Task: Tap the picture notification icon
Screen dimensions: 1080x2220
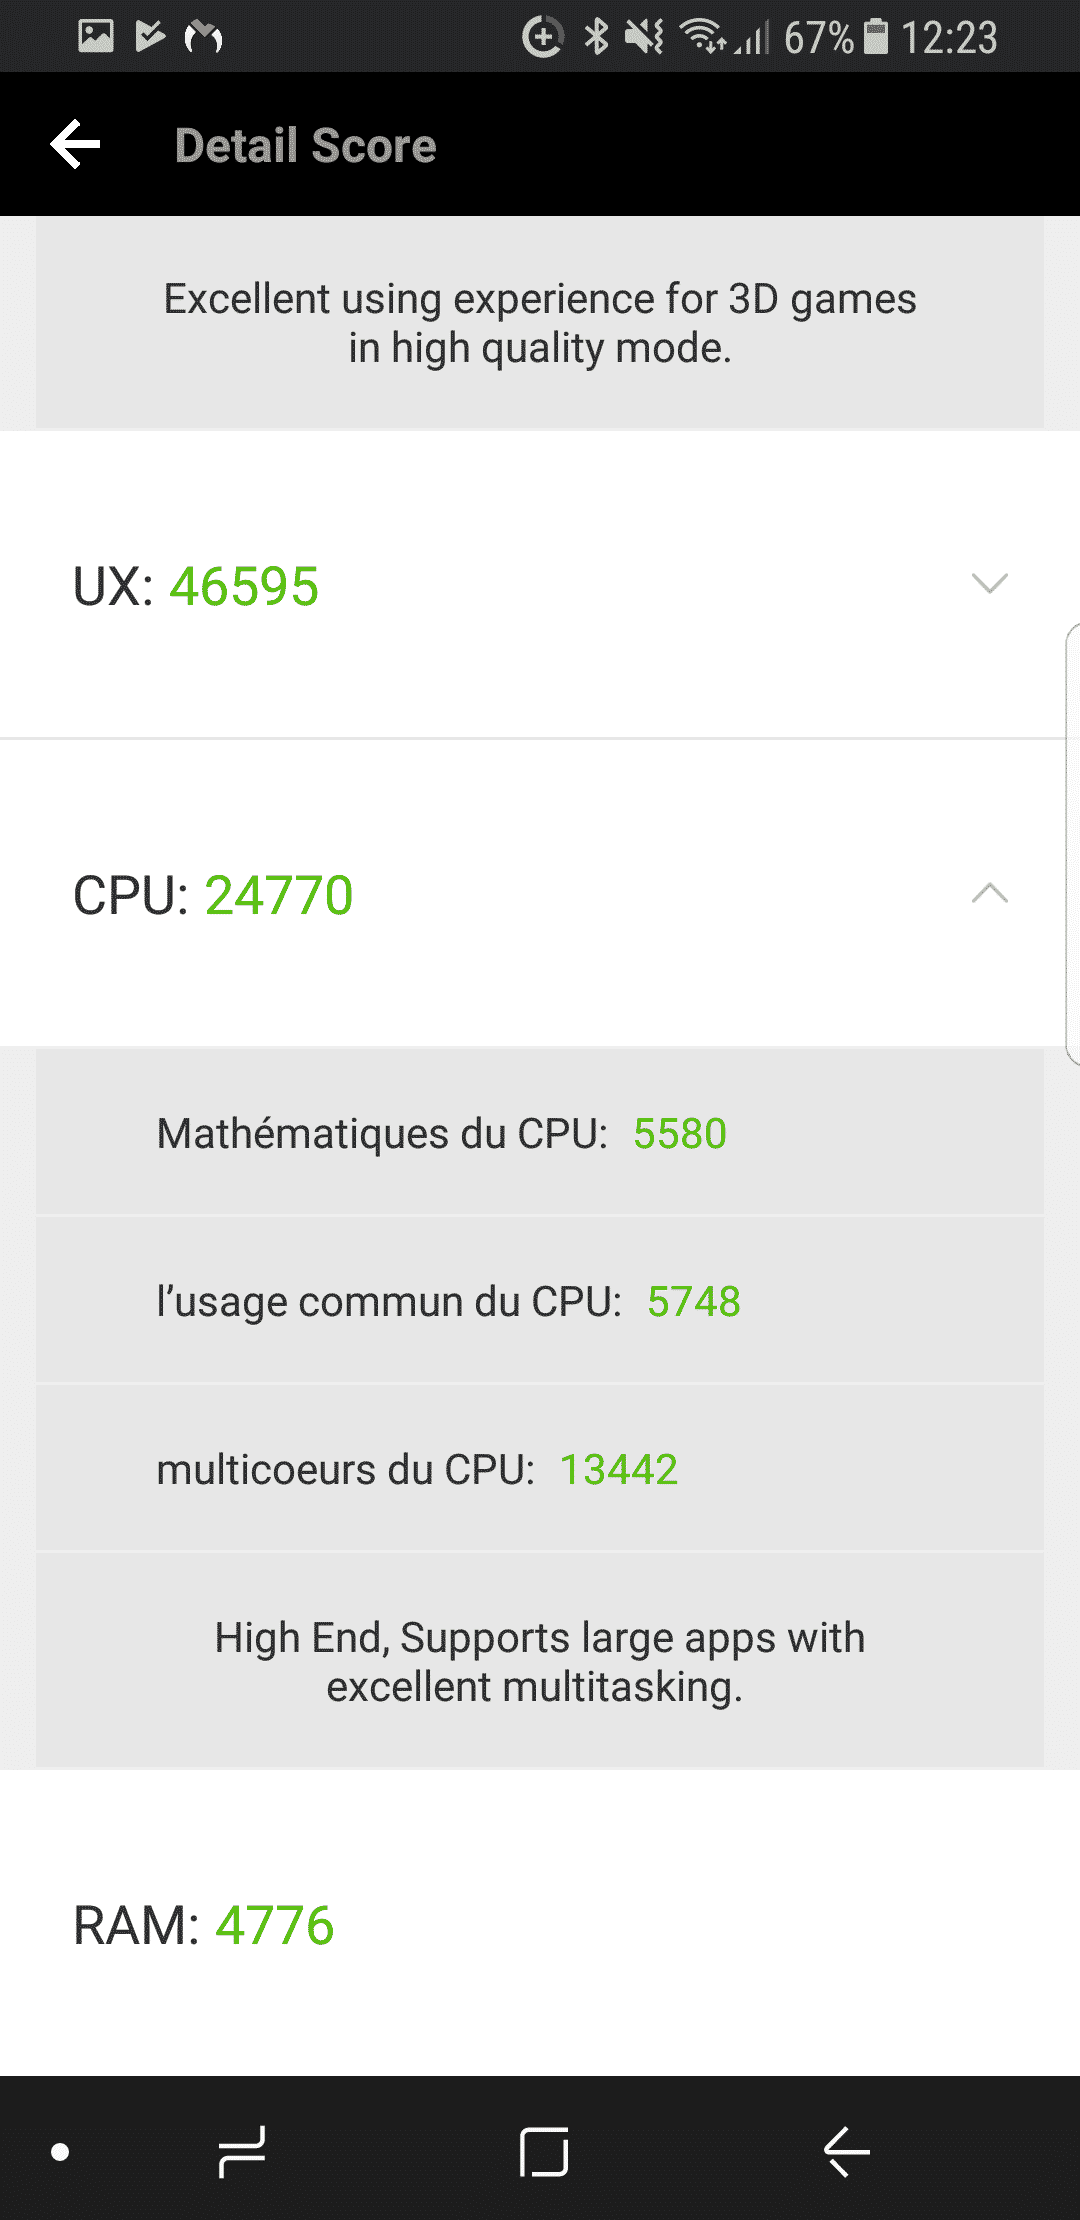Action: (x=96, y=37)
